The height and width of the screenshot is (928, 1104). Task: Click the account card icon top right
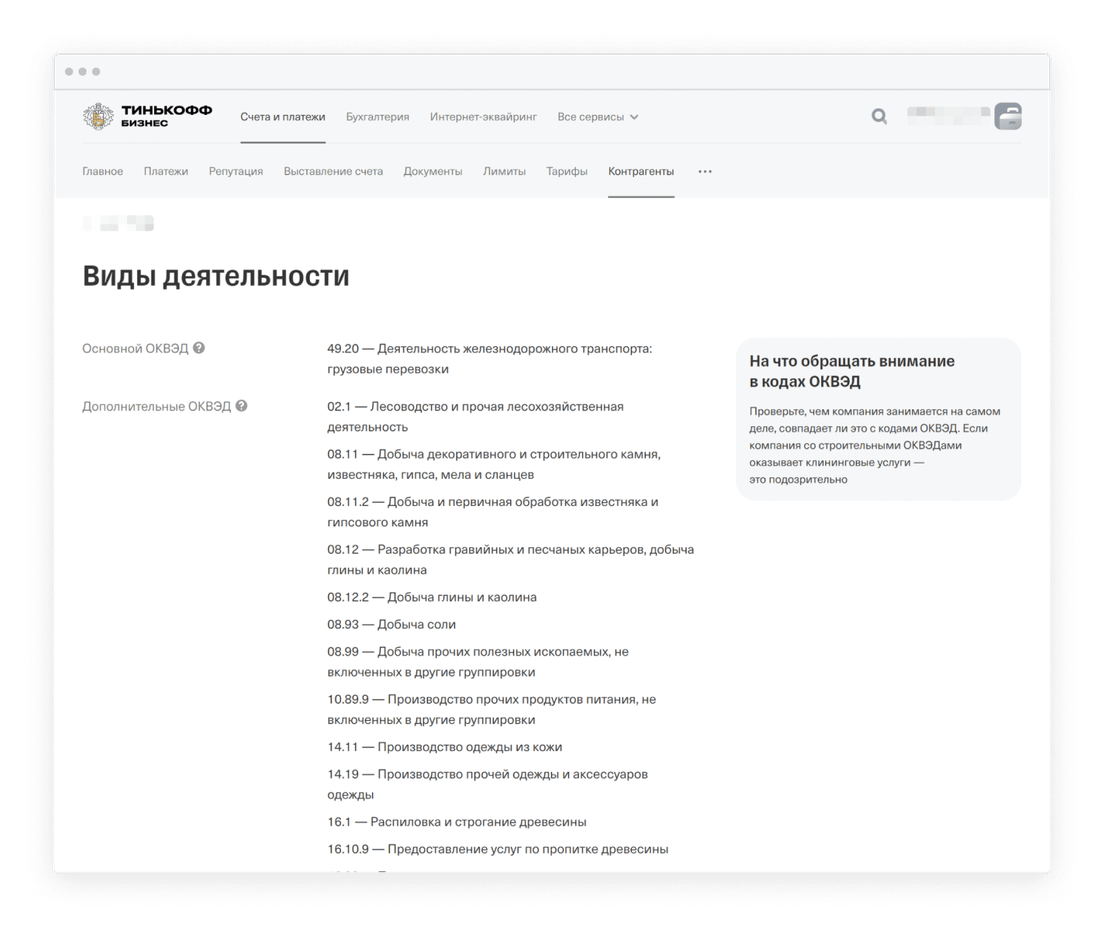tap(1009, 115)
